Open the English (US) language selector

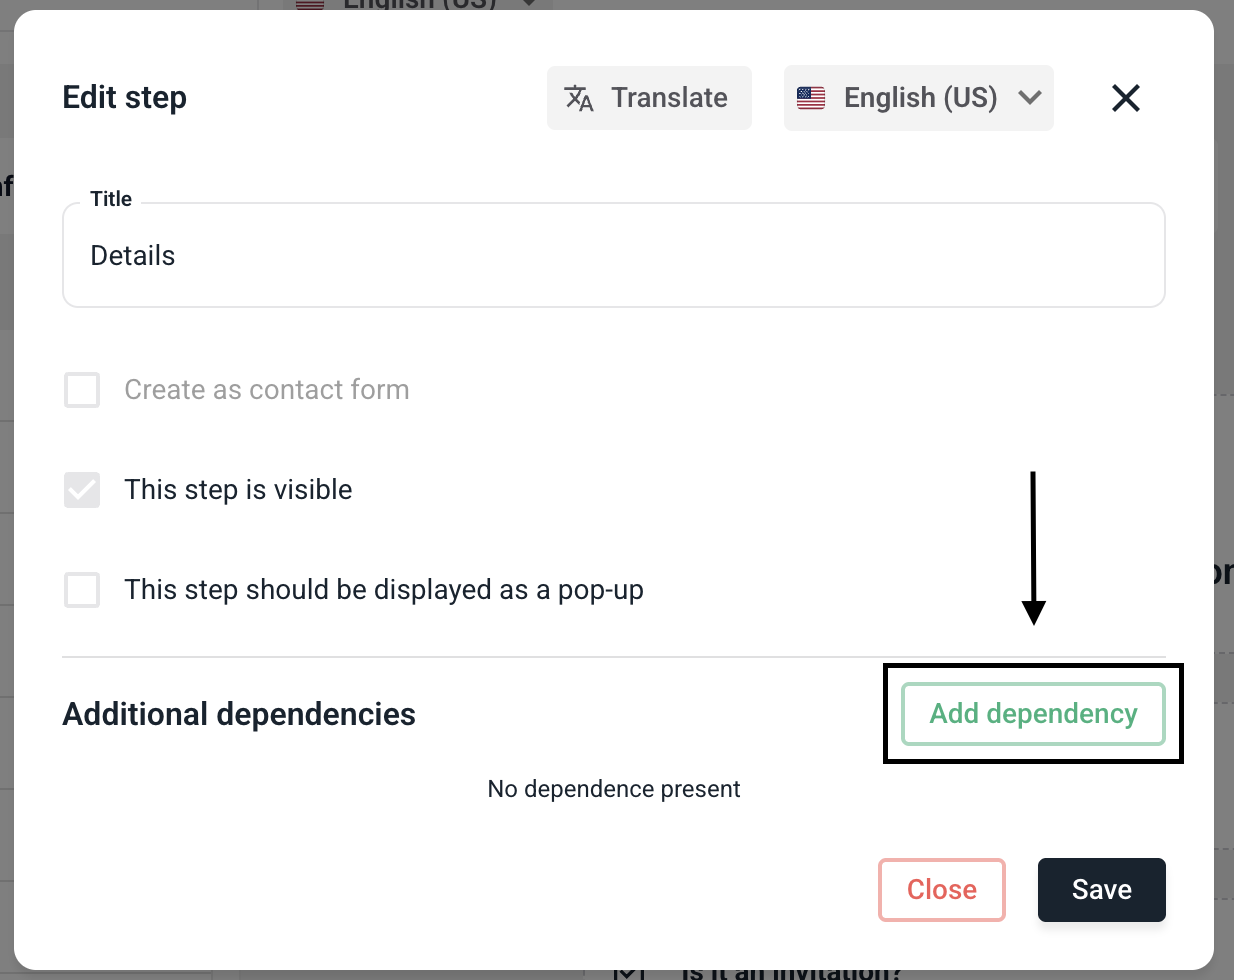point(919,98)
